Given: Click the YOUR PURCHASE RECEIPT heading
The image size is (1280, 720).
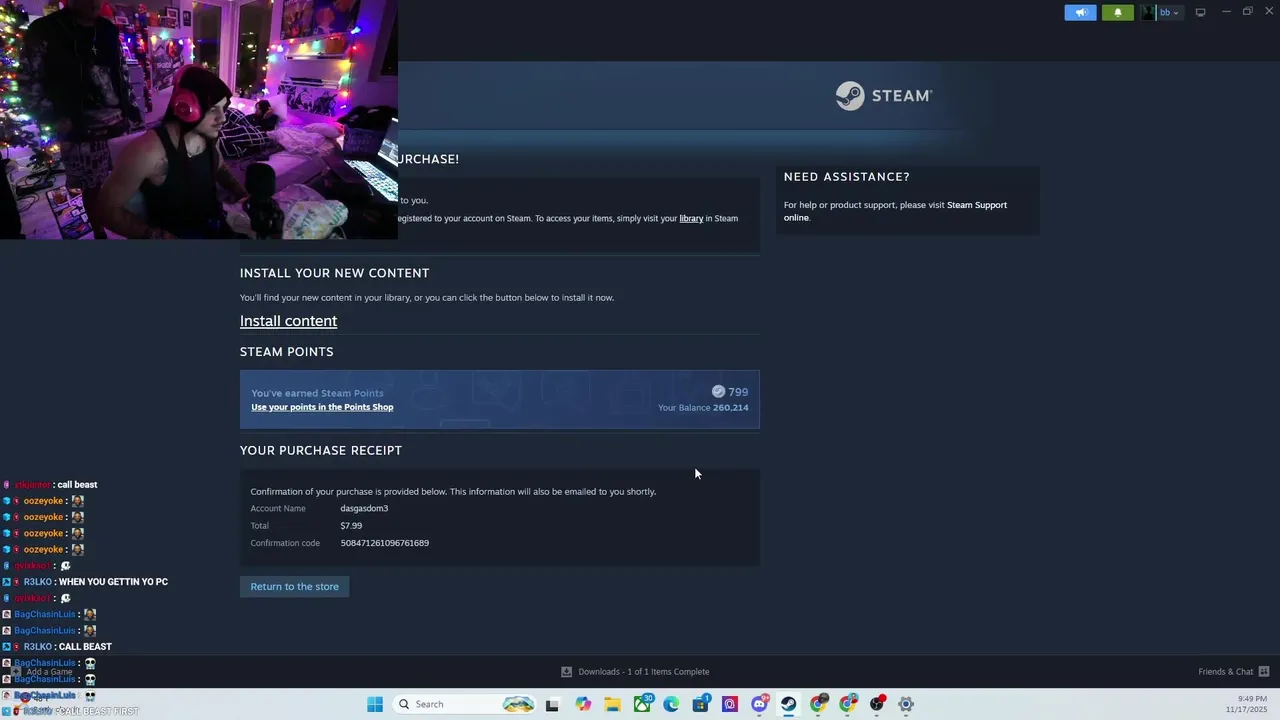Looking at the screenshot, I should 321,451.
